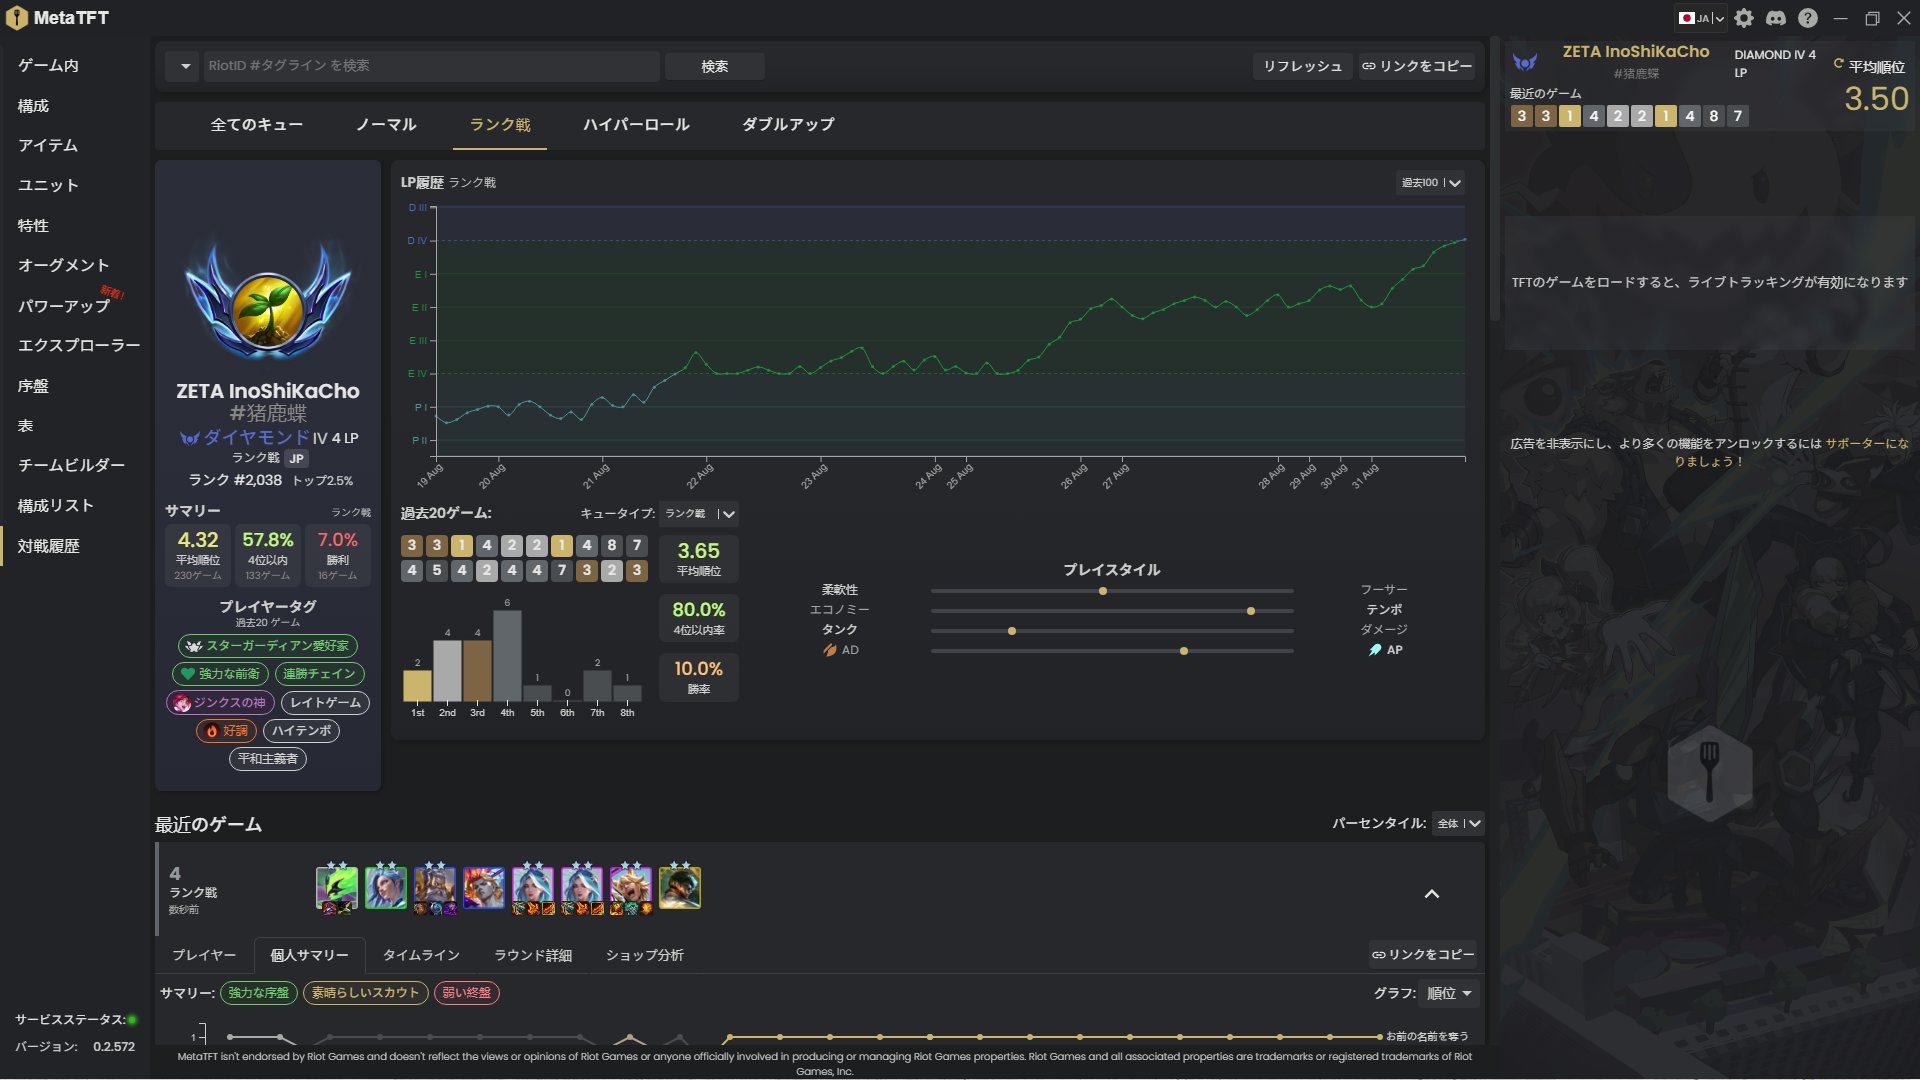1920x1080 pixels.
Task: Click the スターガーディアン愛好家 player tag
Action: coord(267,646)
